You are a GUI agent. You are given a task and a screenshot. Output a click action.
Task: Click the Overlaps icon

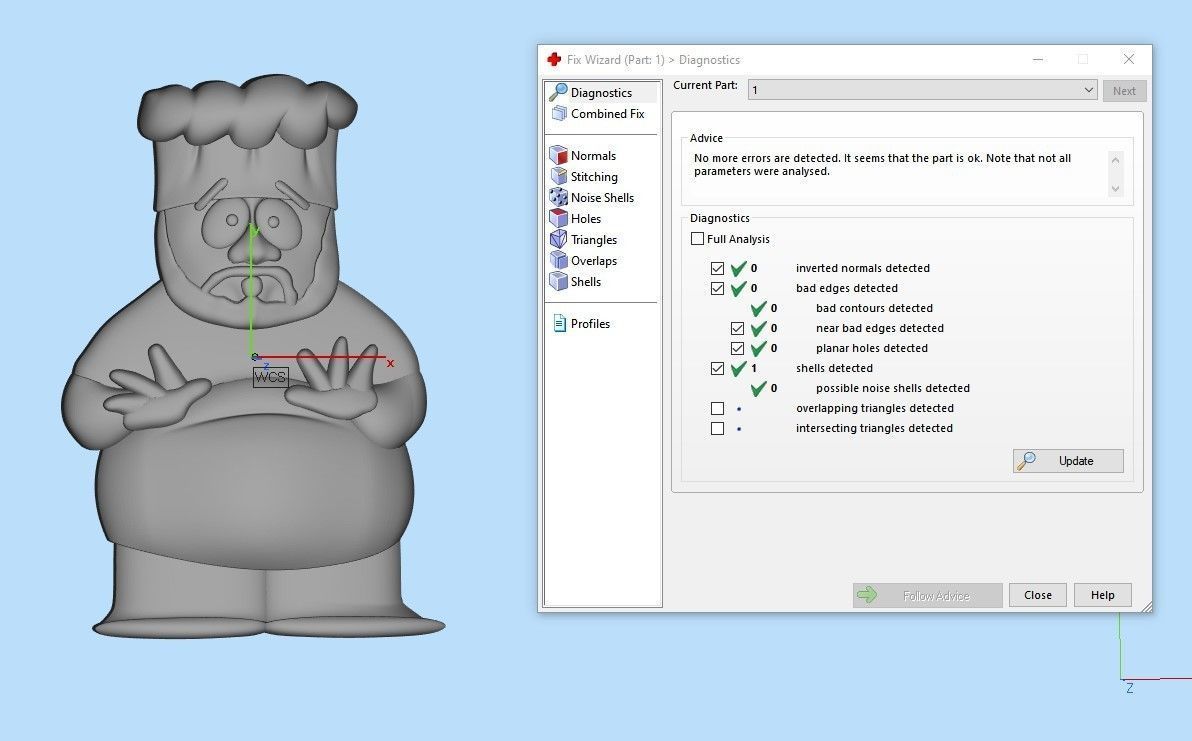(x=559, y=261)
